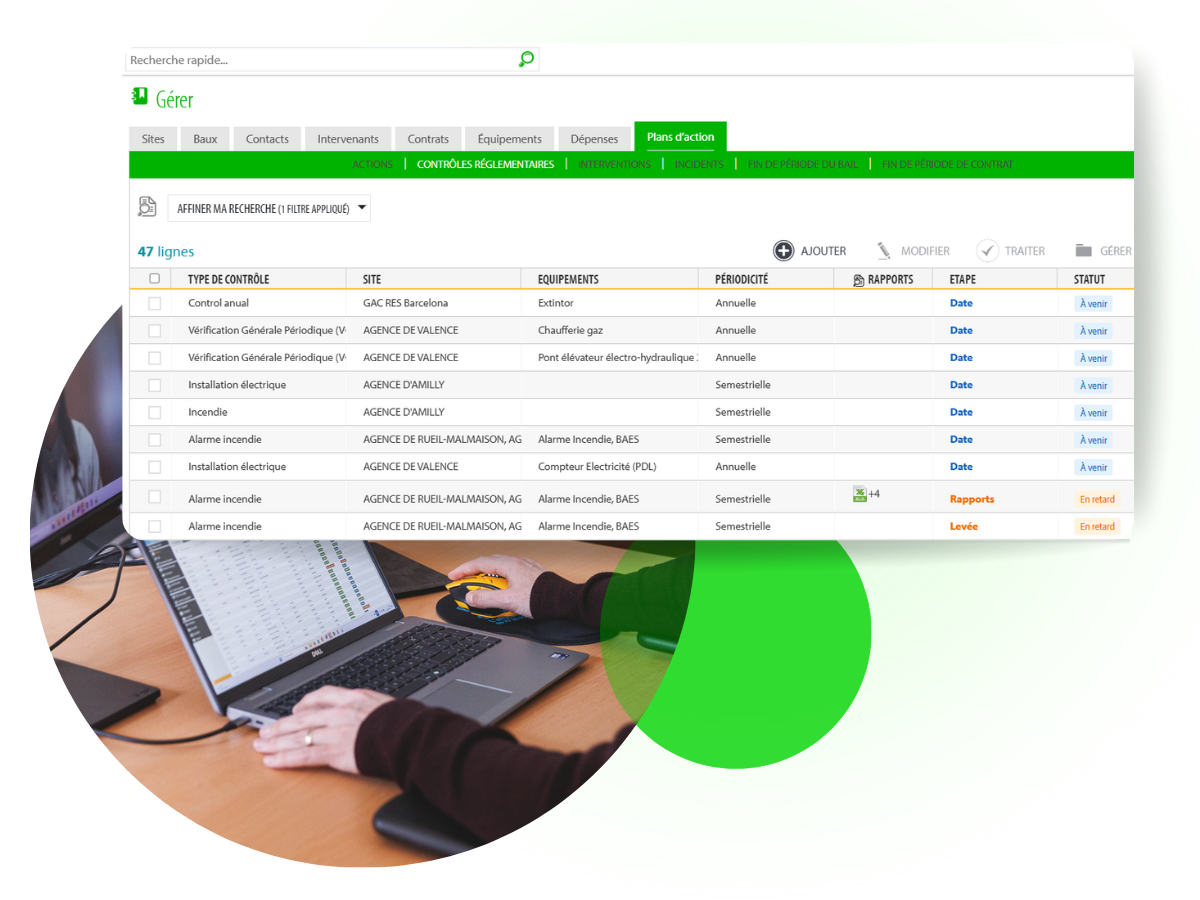Toggle the select-all checkbox in table header
Viewport: 1200px width, 900px height.
[x=154, y=279]
